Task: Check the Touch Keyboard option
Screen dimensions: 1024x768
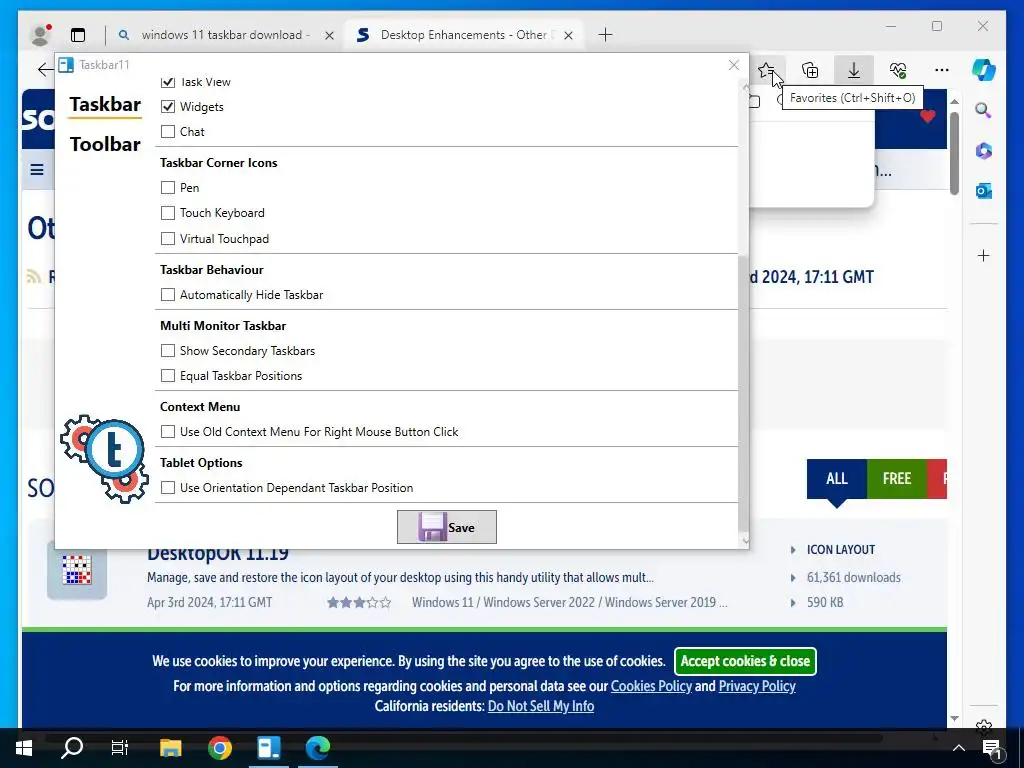Action: pos(168,213)
